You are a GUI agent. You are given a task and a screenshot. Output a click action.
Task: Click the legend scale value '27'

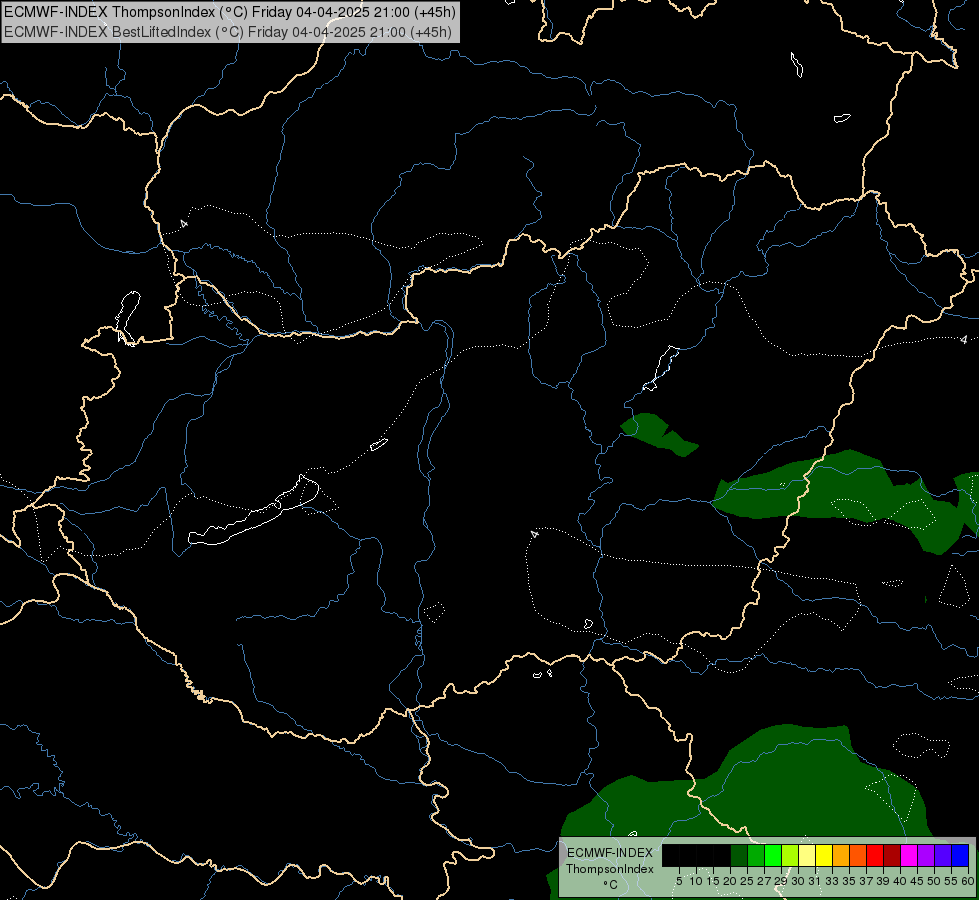[x=764, y=881]
